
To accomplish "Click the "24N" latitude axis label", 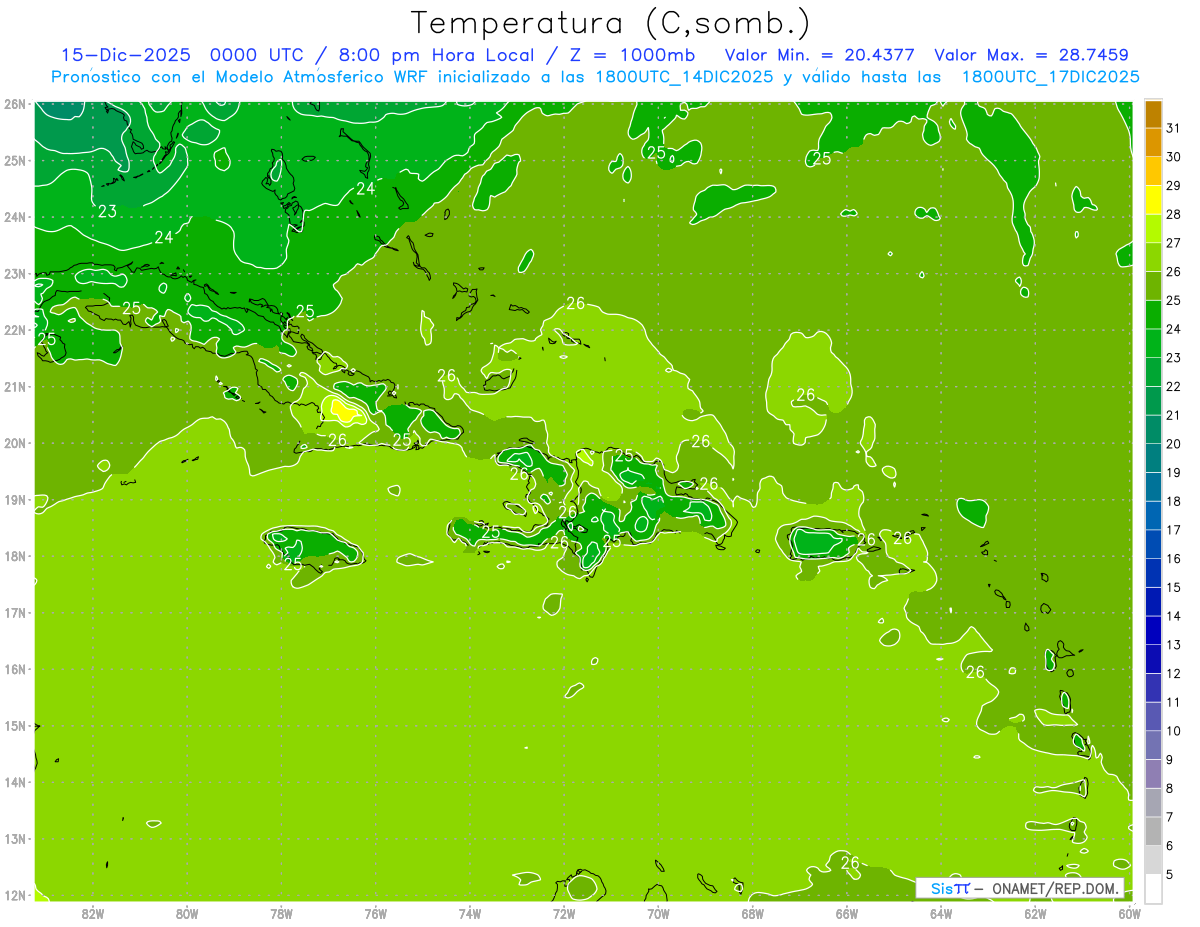I will click(x=14, y=217).
